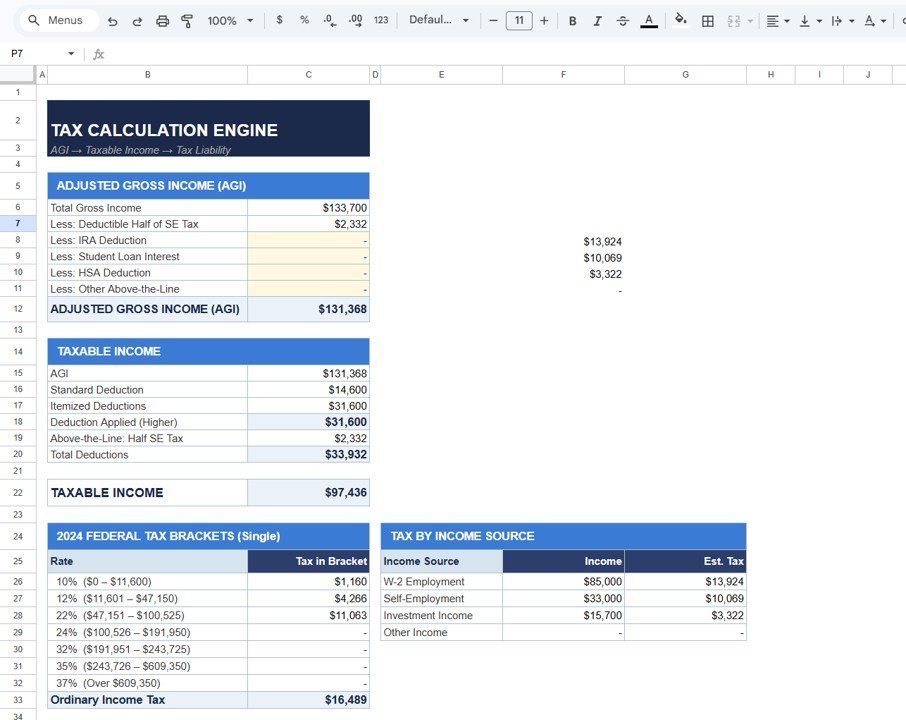Open the Fill color picker
The width and height of the screenshot is (906, 720).
680,19
